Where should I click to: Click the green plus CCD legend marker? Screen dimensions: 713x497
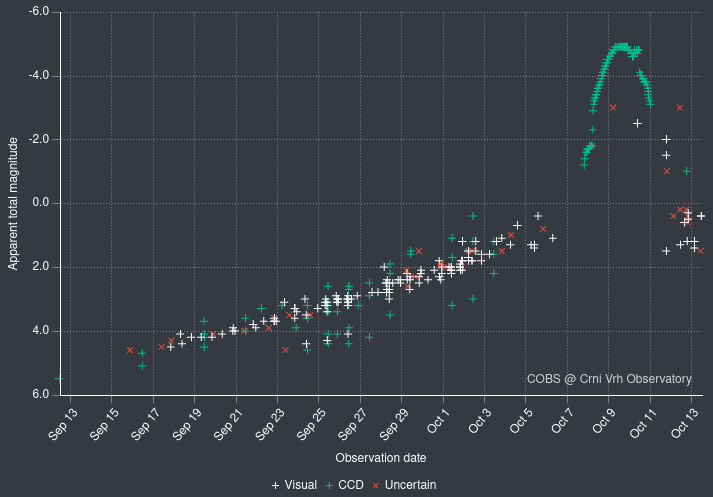click(x=329, y=486)
